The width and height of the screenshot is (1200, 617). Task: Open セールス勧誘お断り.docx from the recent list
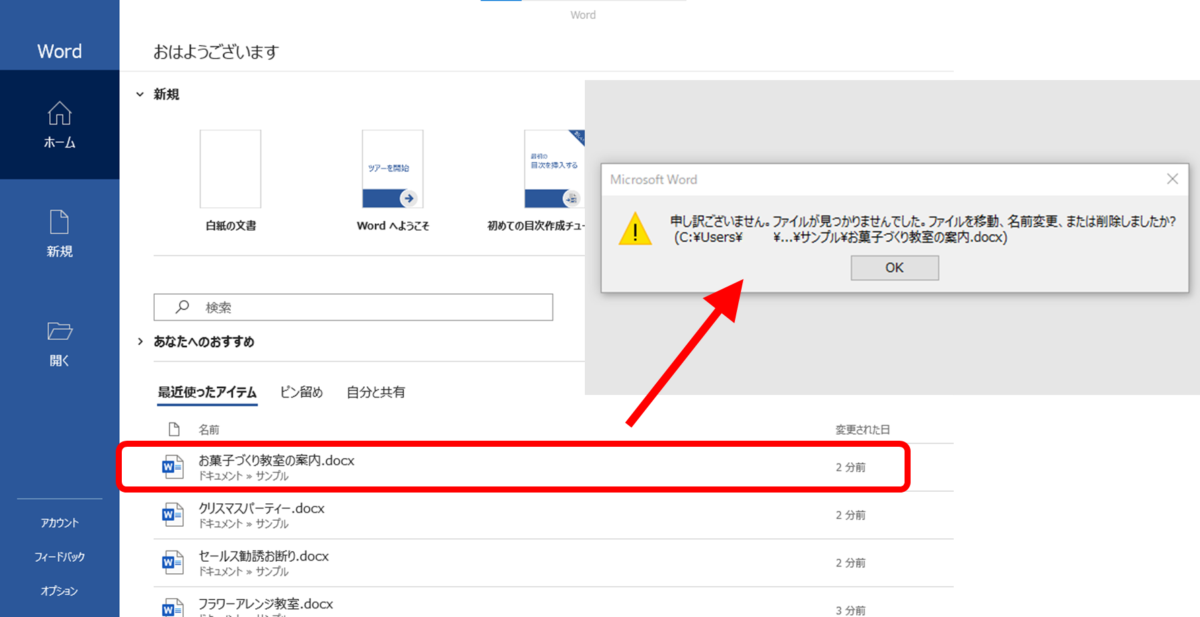553,563
